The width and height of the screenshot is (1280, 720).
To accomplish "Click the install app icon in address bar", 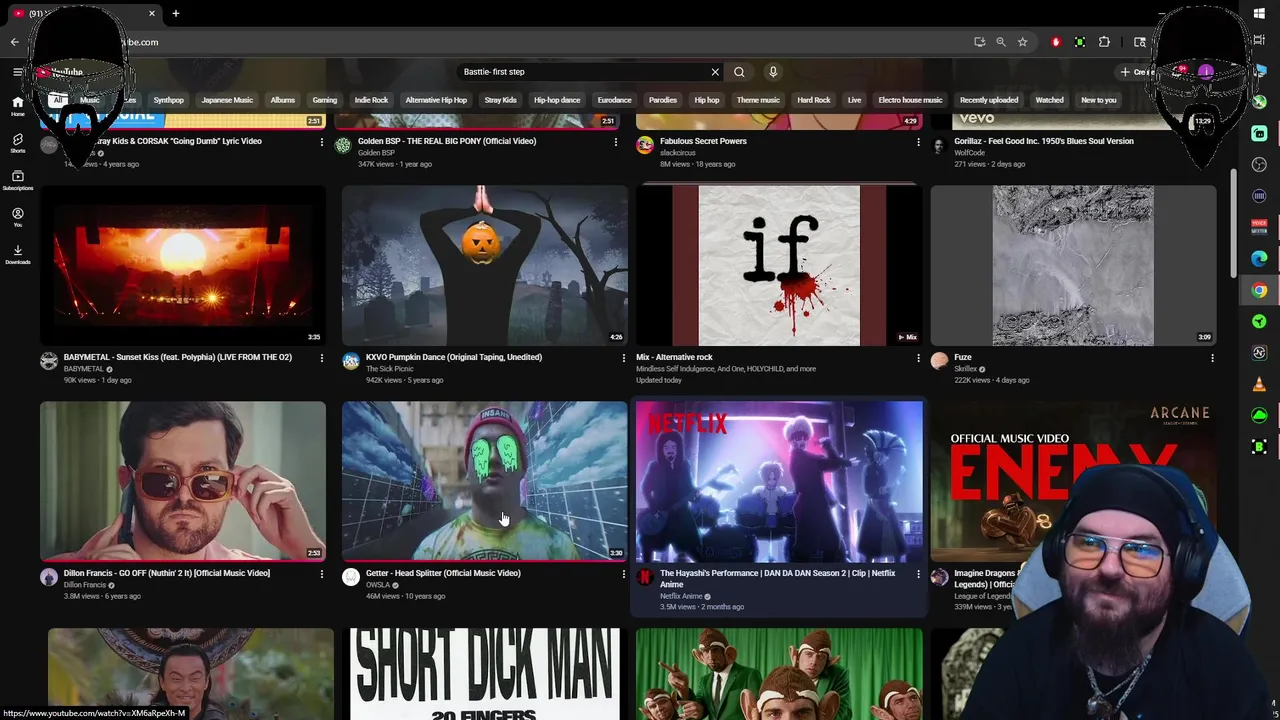I will (x=980, y=42).
